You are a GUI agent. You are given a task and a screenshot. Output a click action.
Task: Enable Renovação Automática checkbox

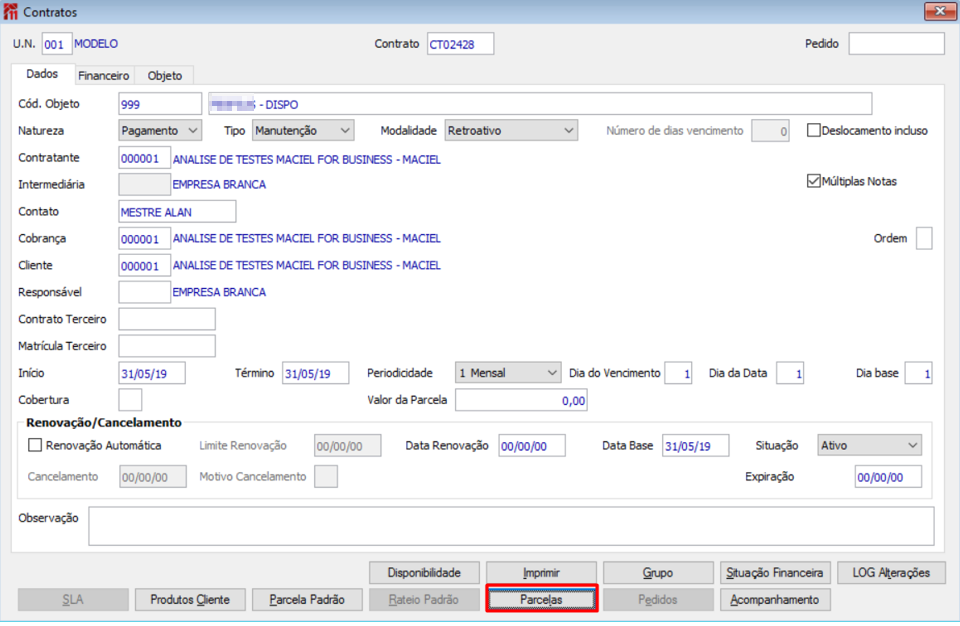click(35, 445)
